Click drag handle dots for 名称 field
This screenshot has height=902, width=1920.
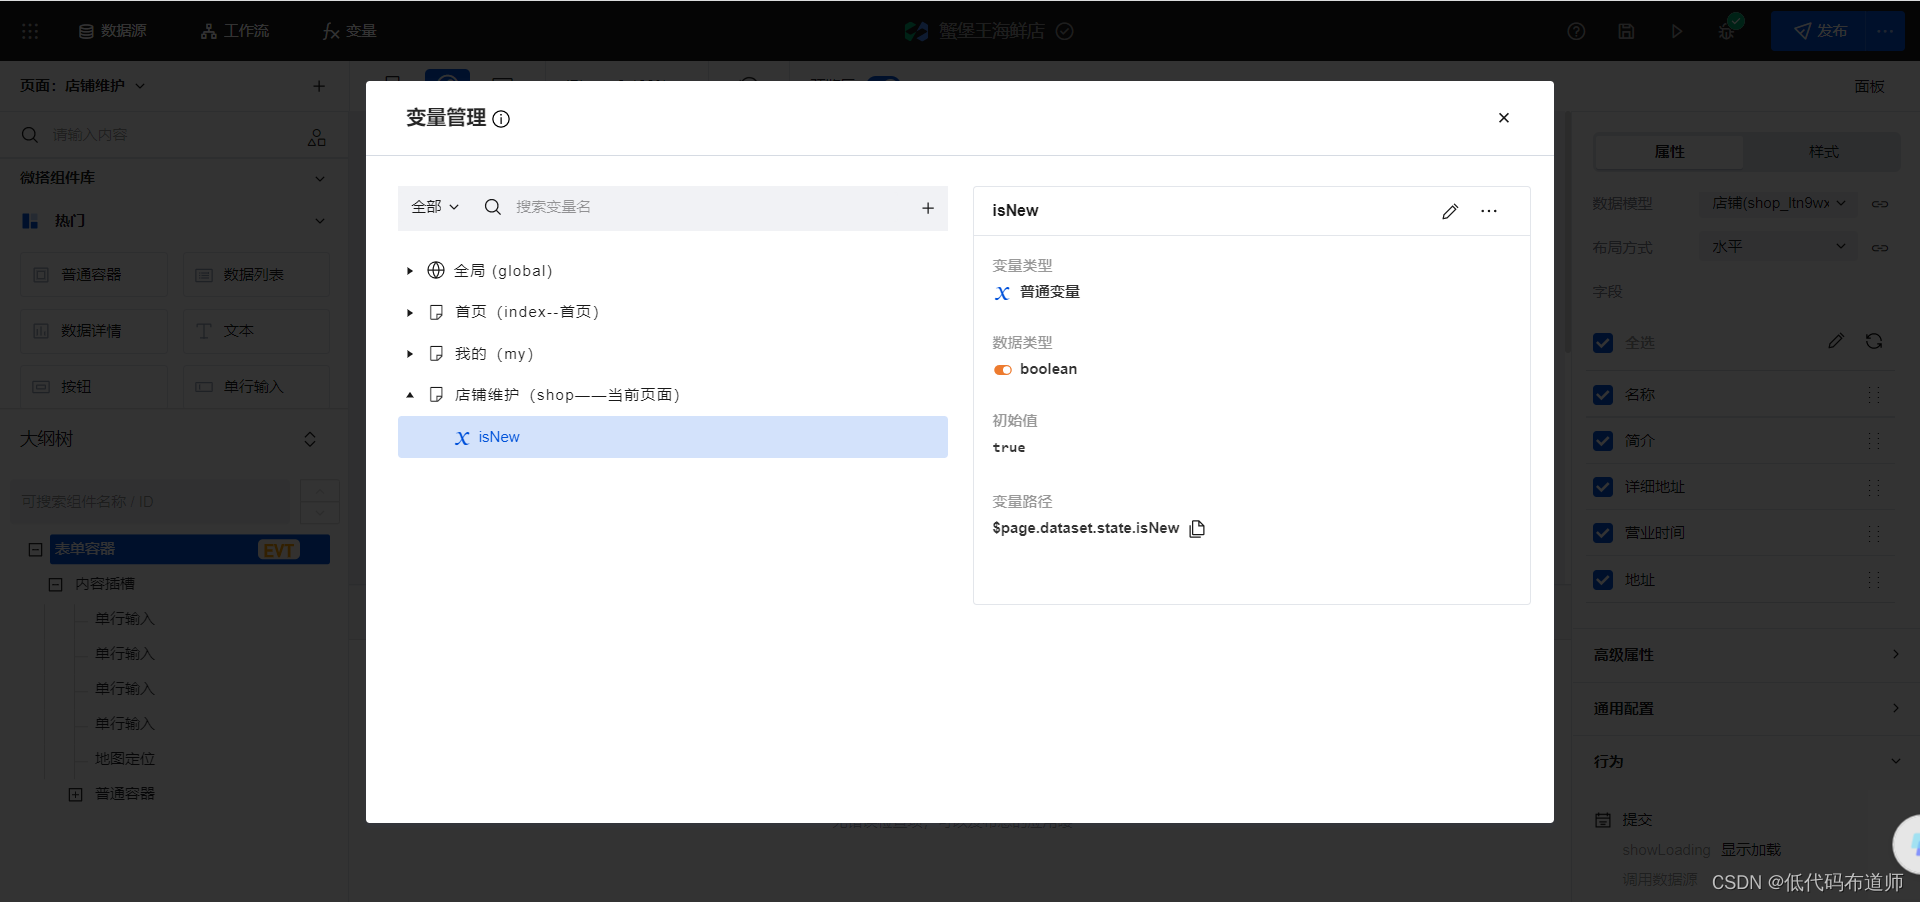coord(1874,395)
